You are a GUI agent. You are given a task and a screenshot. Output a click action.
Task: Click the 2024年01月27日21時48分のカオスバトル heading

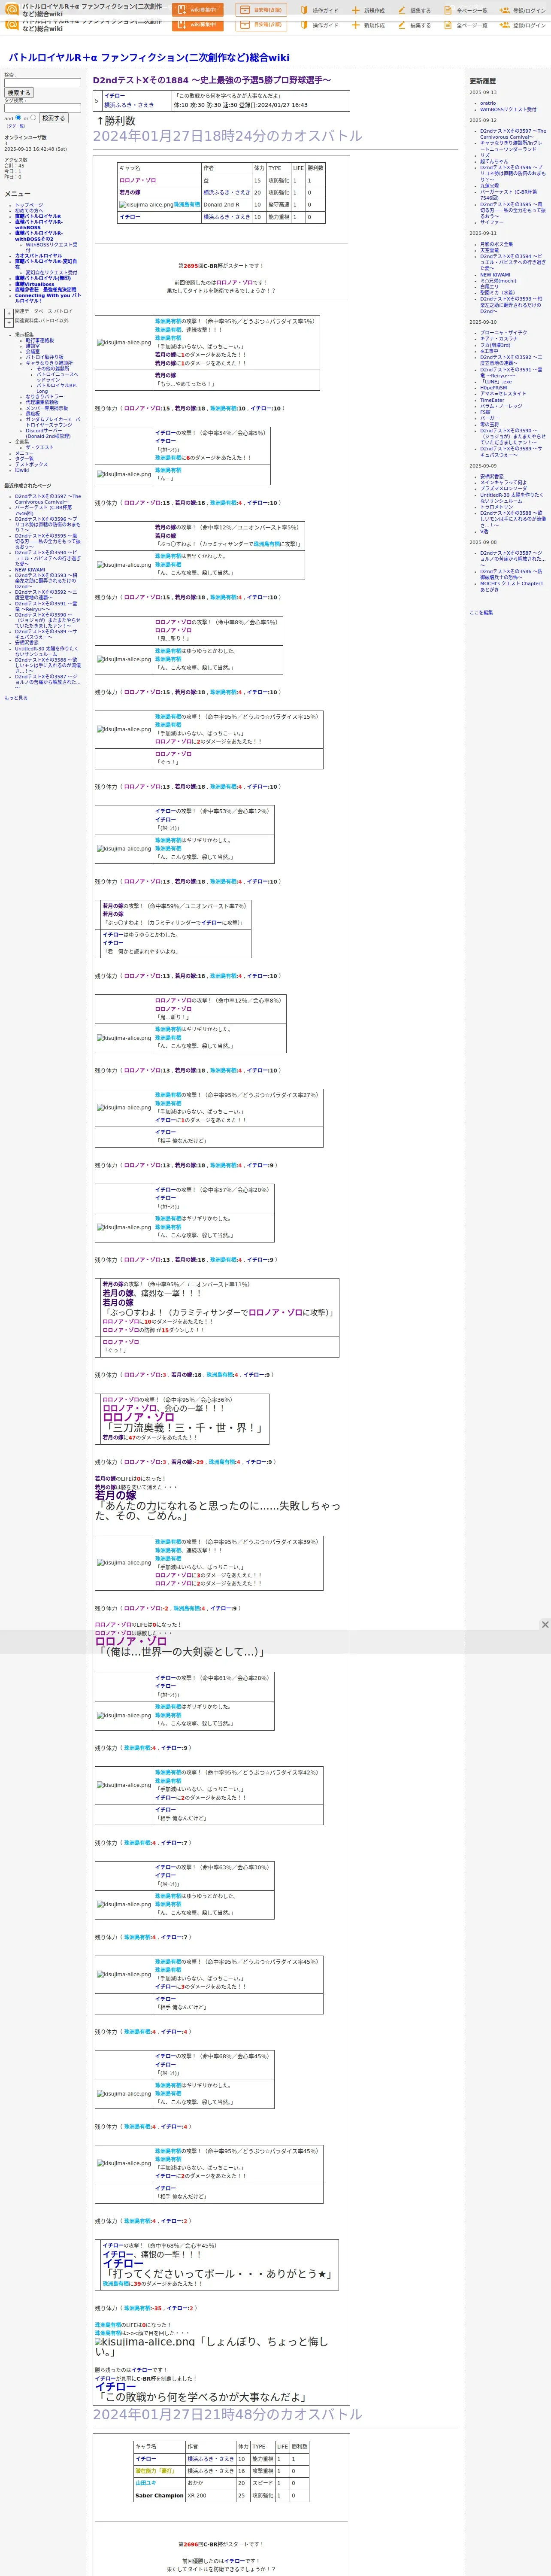(228, 2414)
